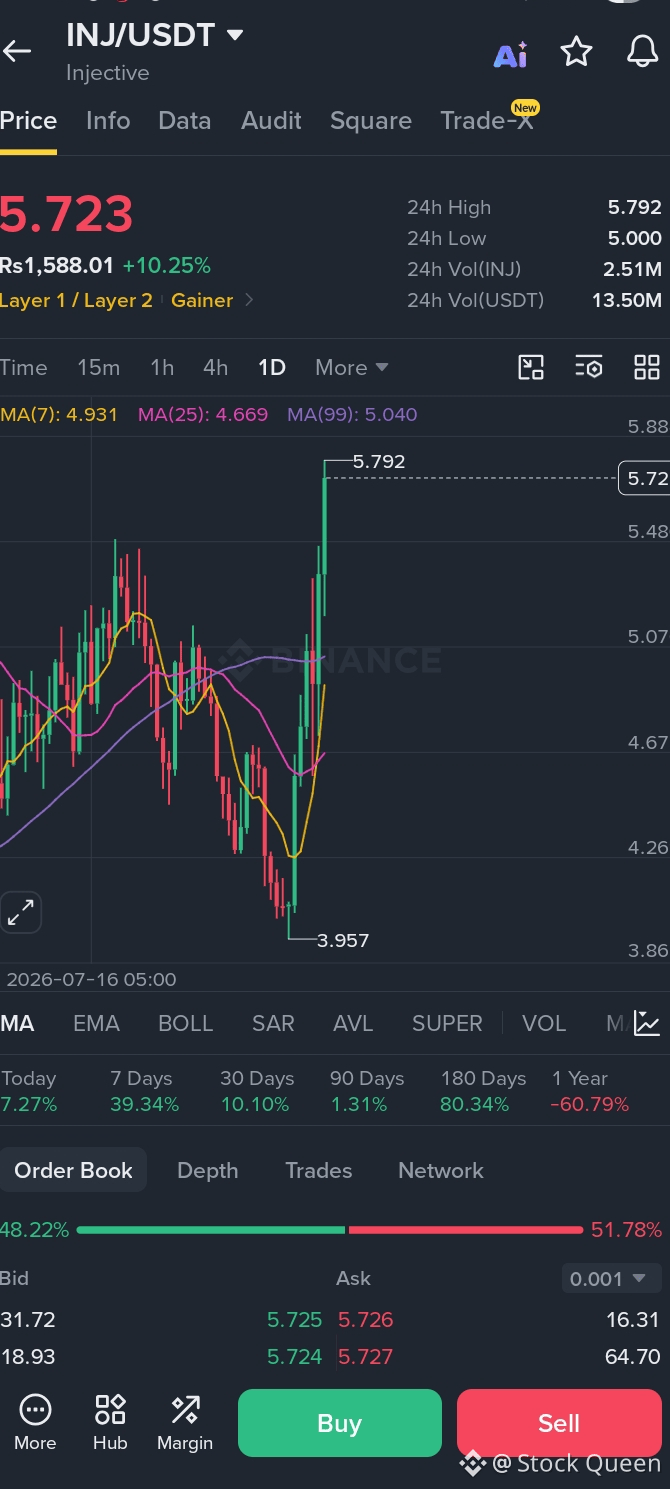Tap the 3.957 low marker on chart

pos(343,940)
